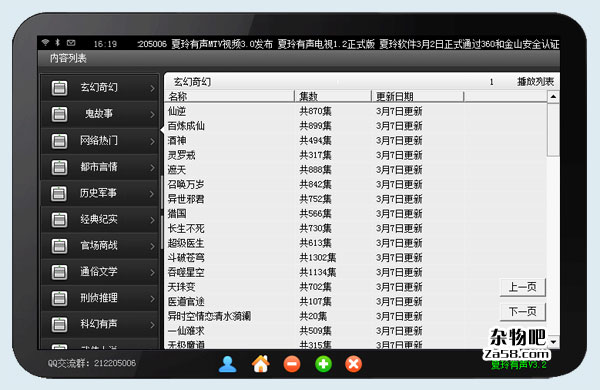Click the icon beside 官场商战 category

click(59, 246)
